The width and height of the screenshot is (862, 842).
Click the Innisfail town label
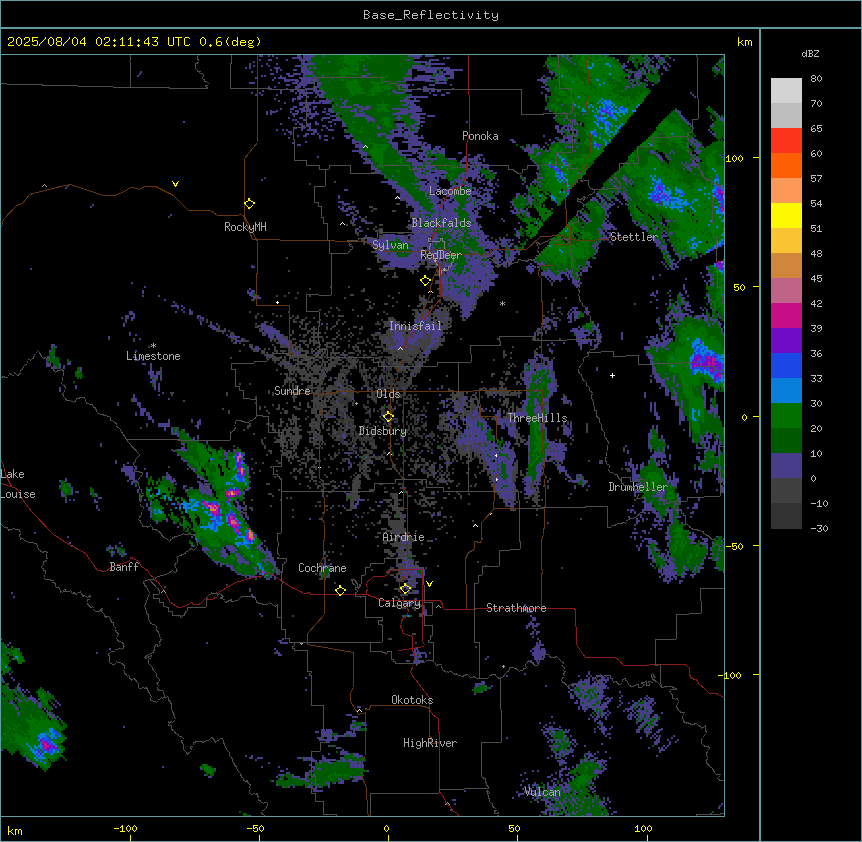(415, 326)
